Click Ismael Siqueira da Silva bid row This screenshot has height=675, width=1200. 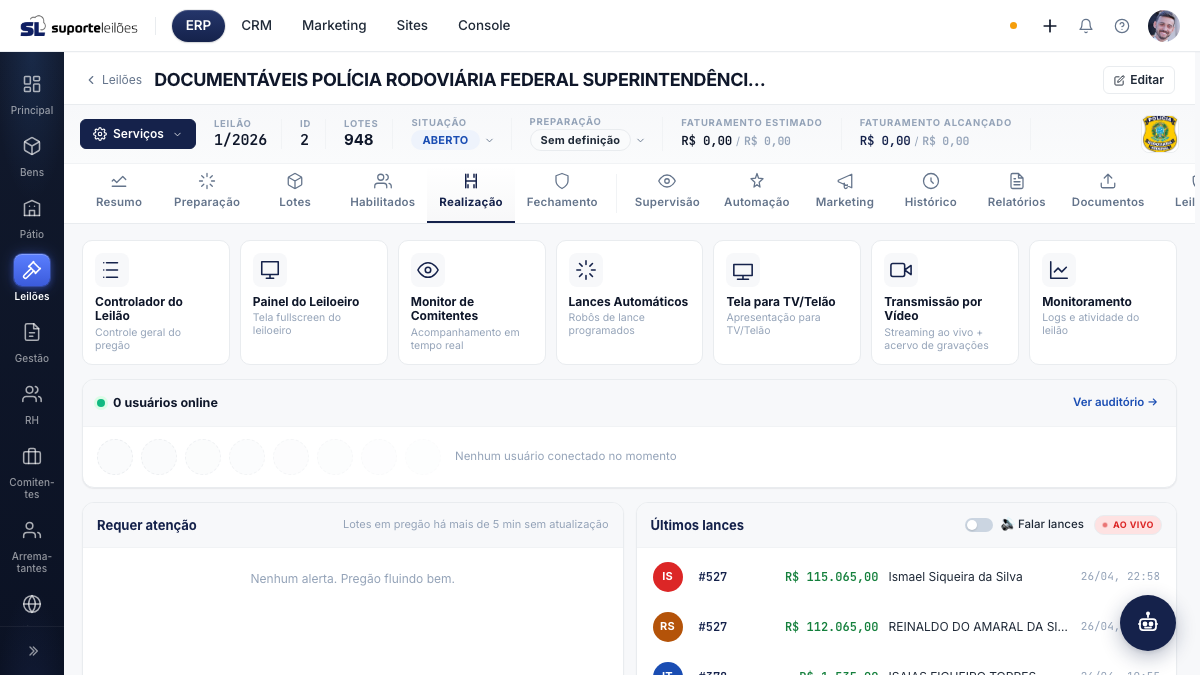[x=906, y=577]
